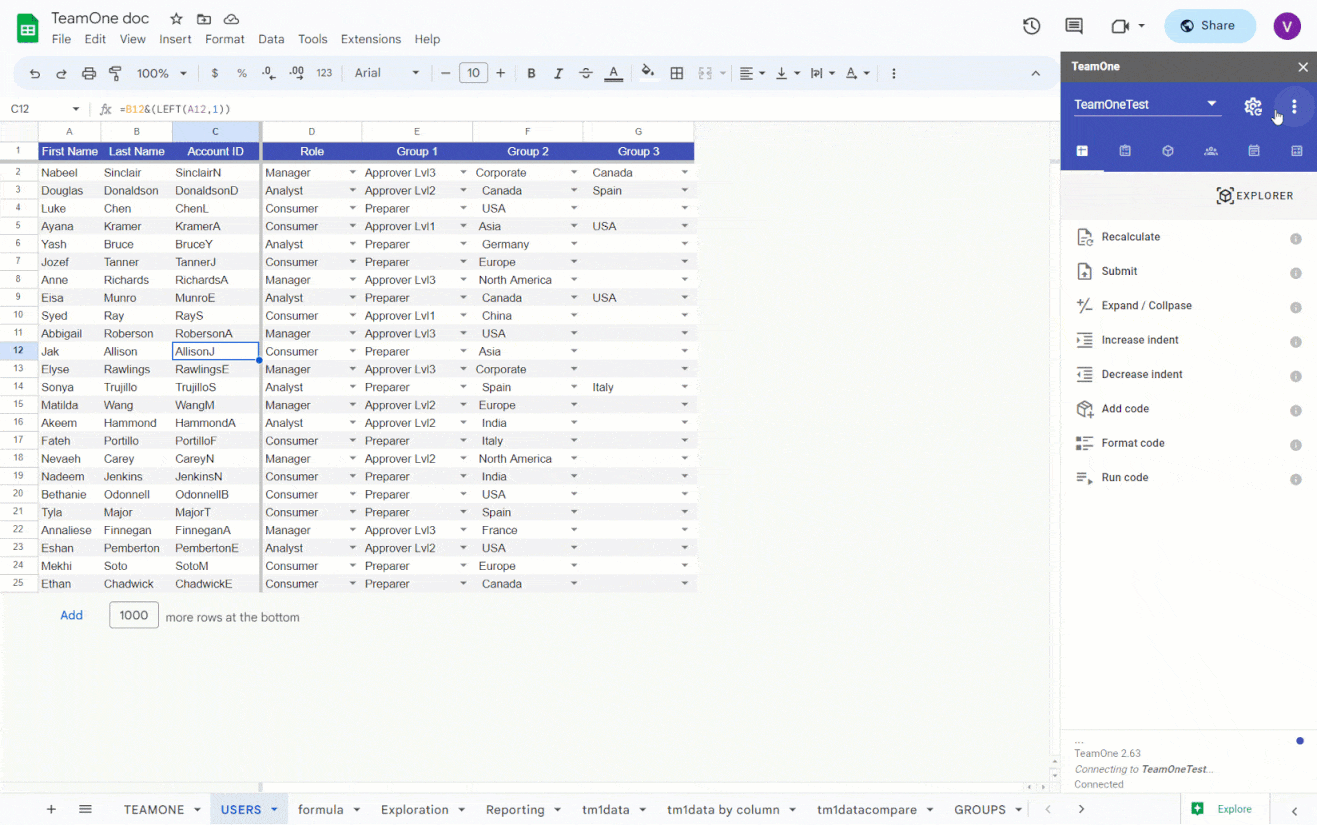This screenshot has height=825, width=1317.
Task: Click the 1000 rows input box
Action: tap(134, 615)
